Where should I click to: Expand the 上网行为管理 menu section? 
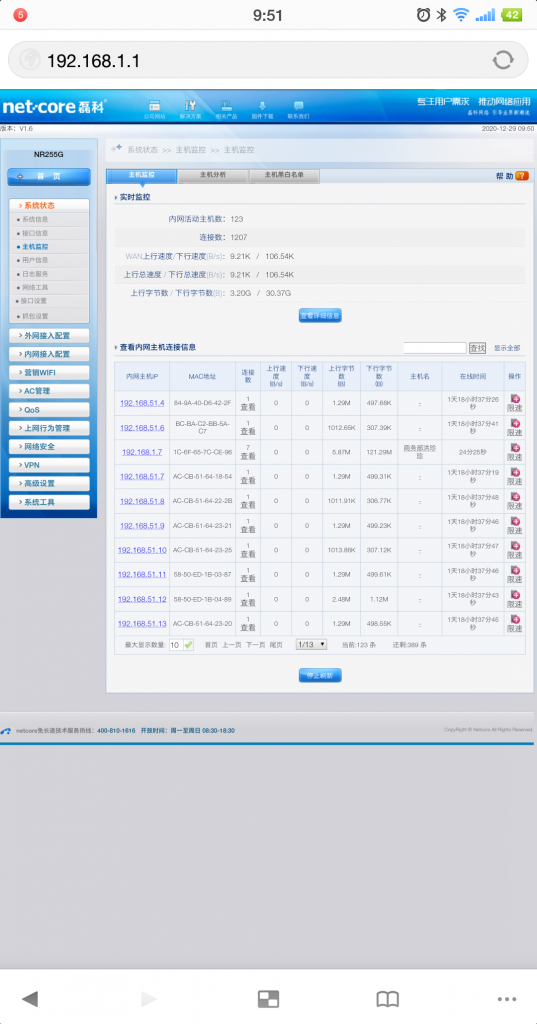pyautogui.click(x=50, y=428)
